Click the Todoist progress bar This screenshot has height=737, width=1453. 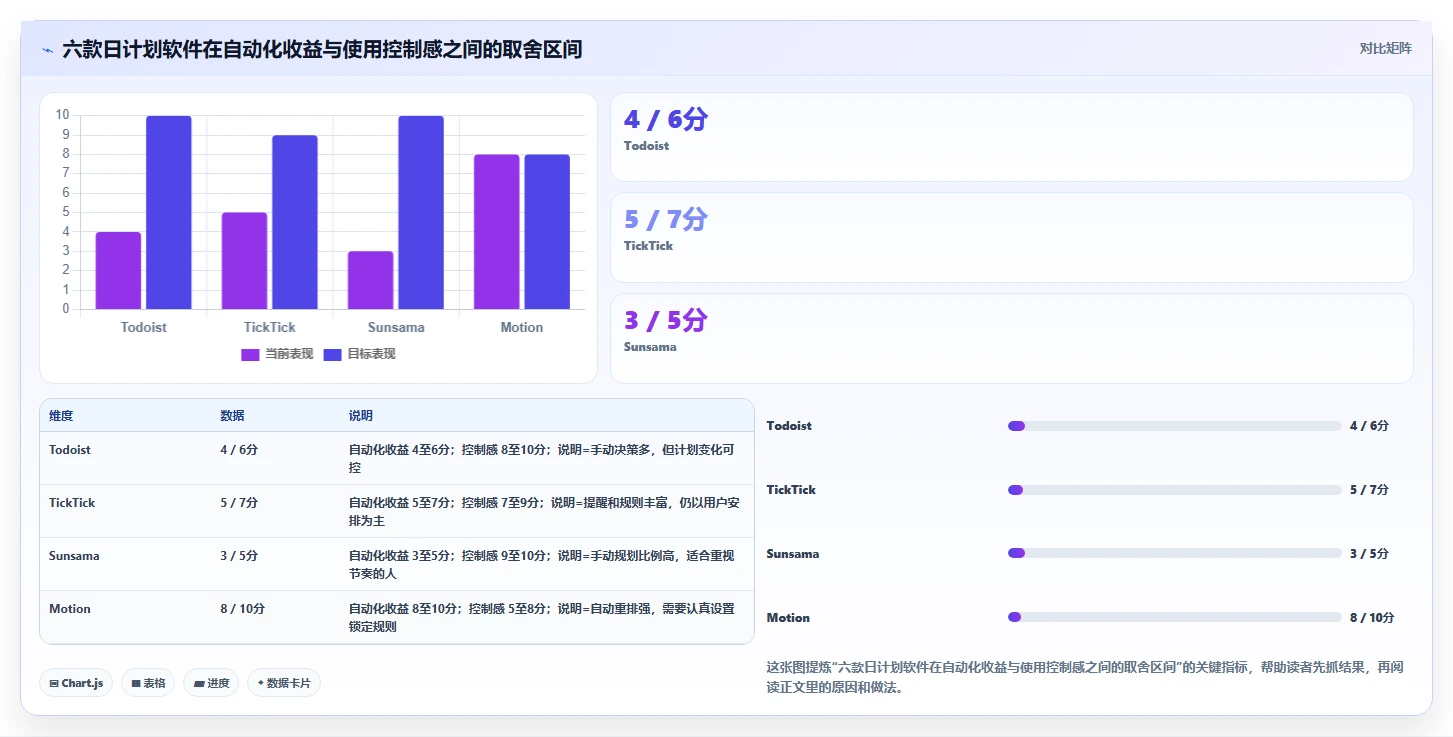(1175, 426)
